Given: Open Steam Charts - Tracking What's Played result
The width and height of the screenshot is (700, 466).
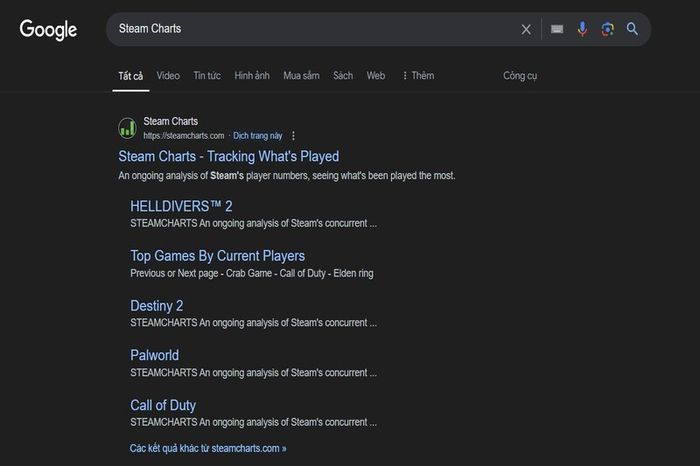Looking at the screenshot, I should pyautogui.click(x=229, y=156).
